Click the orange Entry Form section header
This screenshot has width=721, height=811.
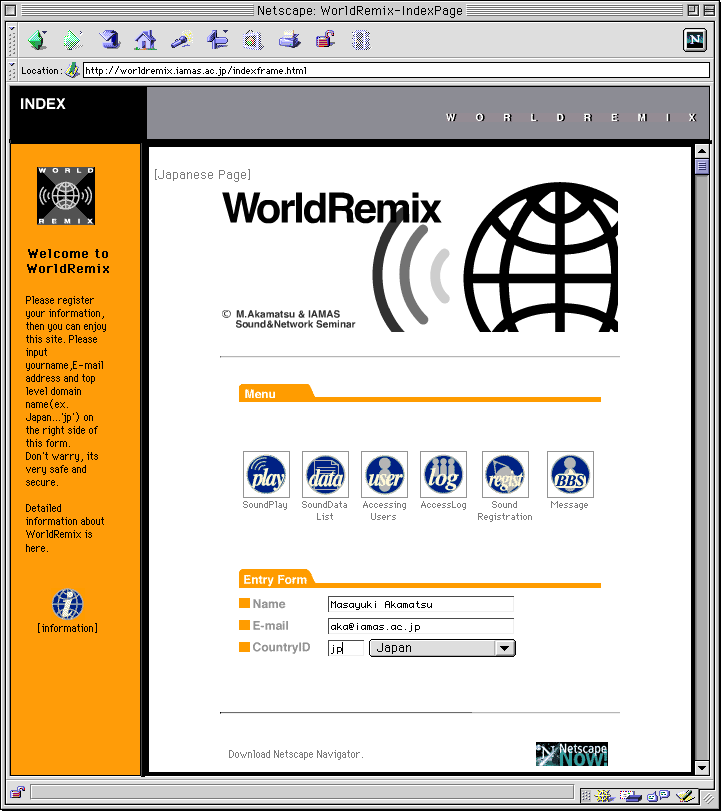point(419,579)
